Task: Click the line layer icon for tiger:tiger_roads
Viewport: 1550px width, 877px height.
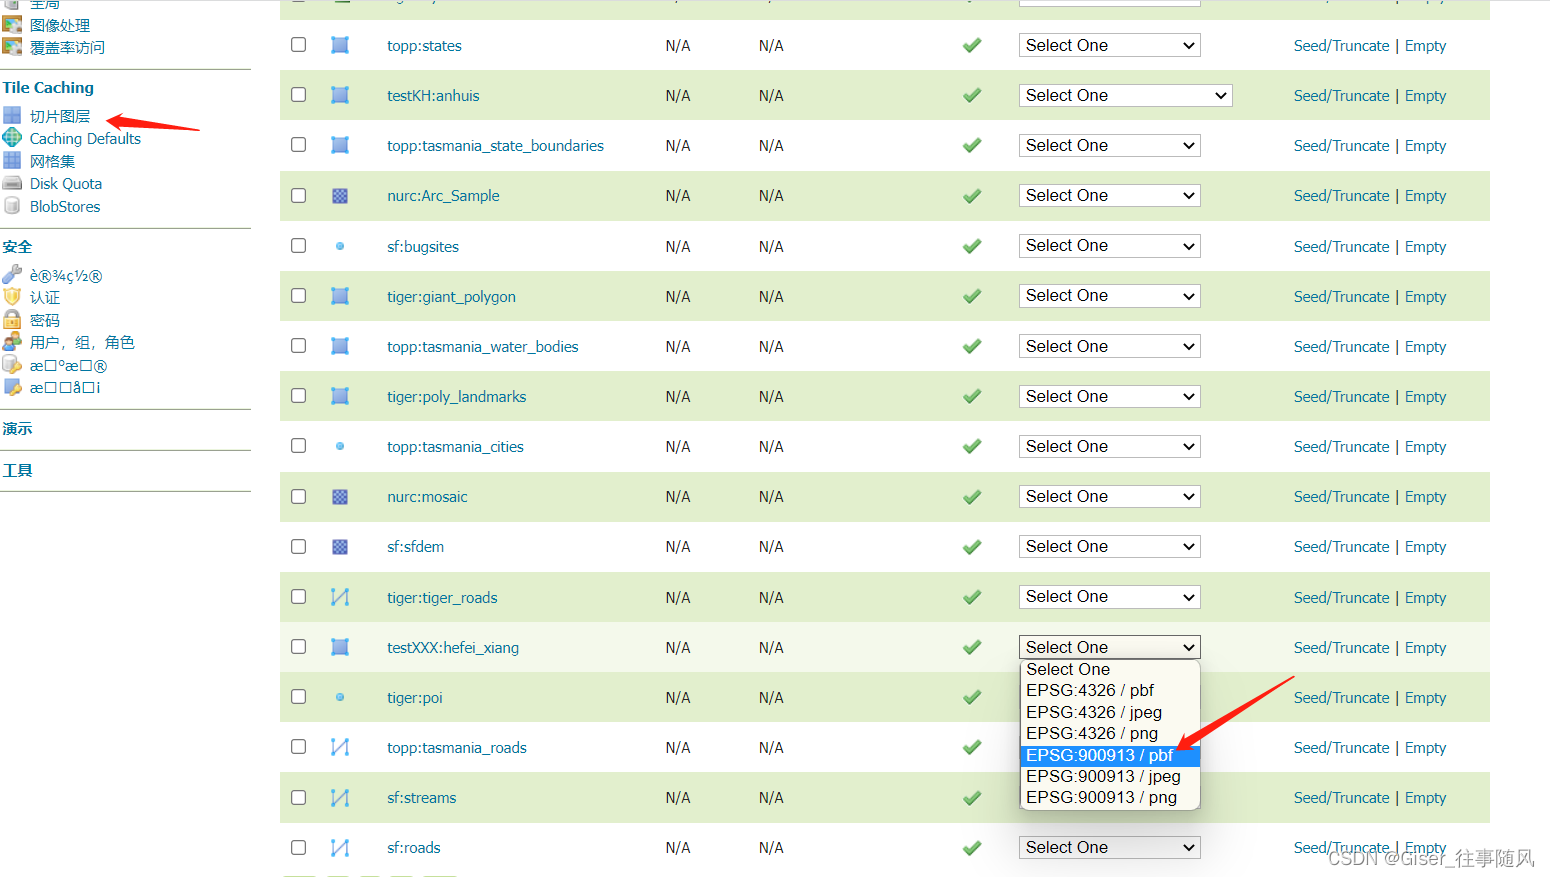Action: pos(340,597)
